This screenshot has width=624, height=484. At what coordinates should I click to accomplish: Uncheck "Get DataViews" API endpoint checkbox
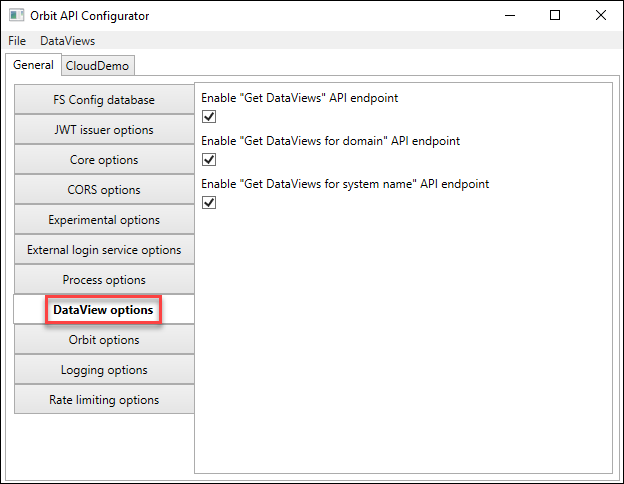(209, 117)
